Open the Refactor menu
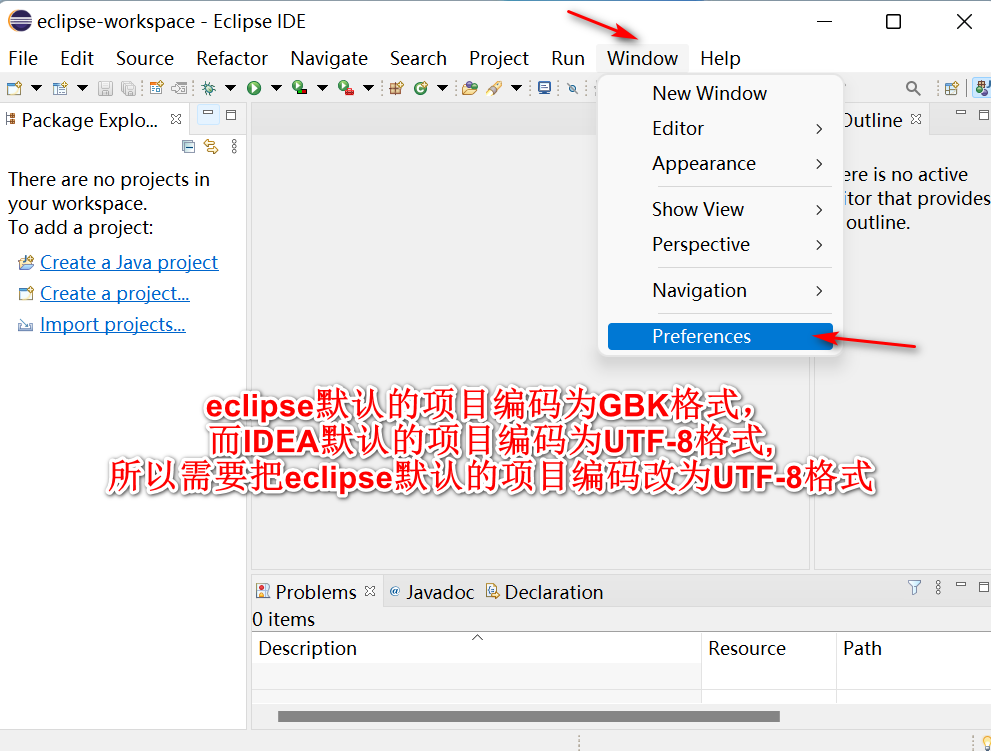The height and width of the screenshot is (751, 991). 232,58
